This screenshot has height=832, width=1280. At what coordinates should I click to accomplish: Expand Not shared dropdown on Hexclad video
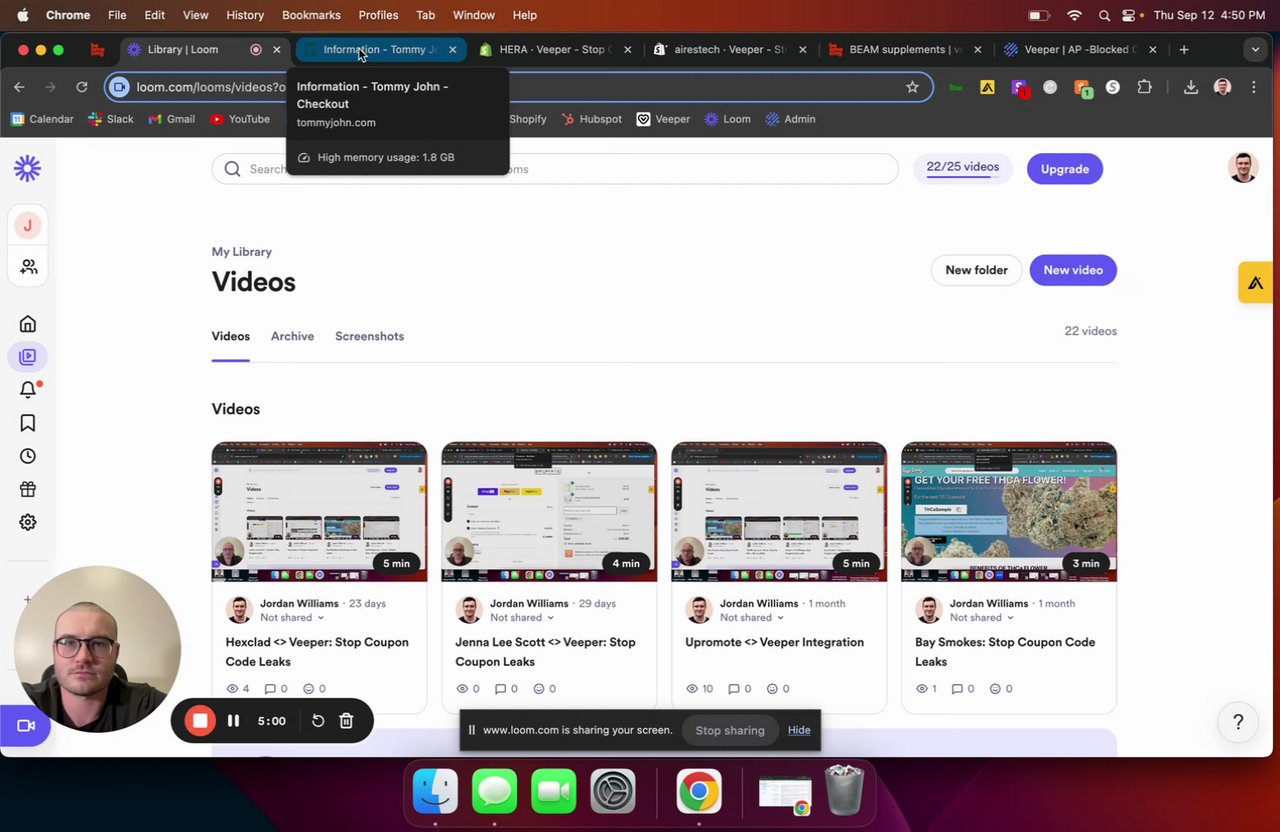[x=292, y=618]
